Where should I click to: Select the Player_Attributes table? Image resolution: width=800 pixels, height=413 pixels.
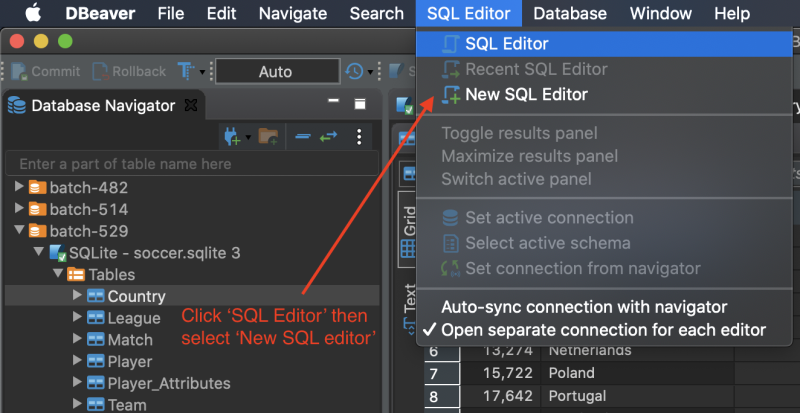pos(169,383)
